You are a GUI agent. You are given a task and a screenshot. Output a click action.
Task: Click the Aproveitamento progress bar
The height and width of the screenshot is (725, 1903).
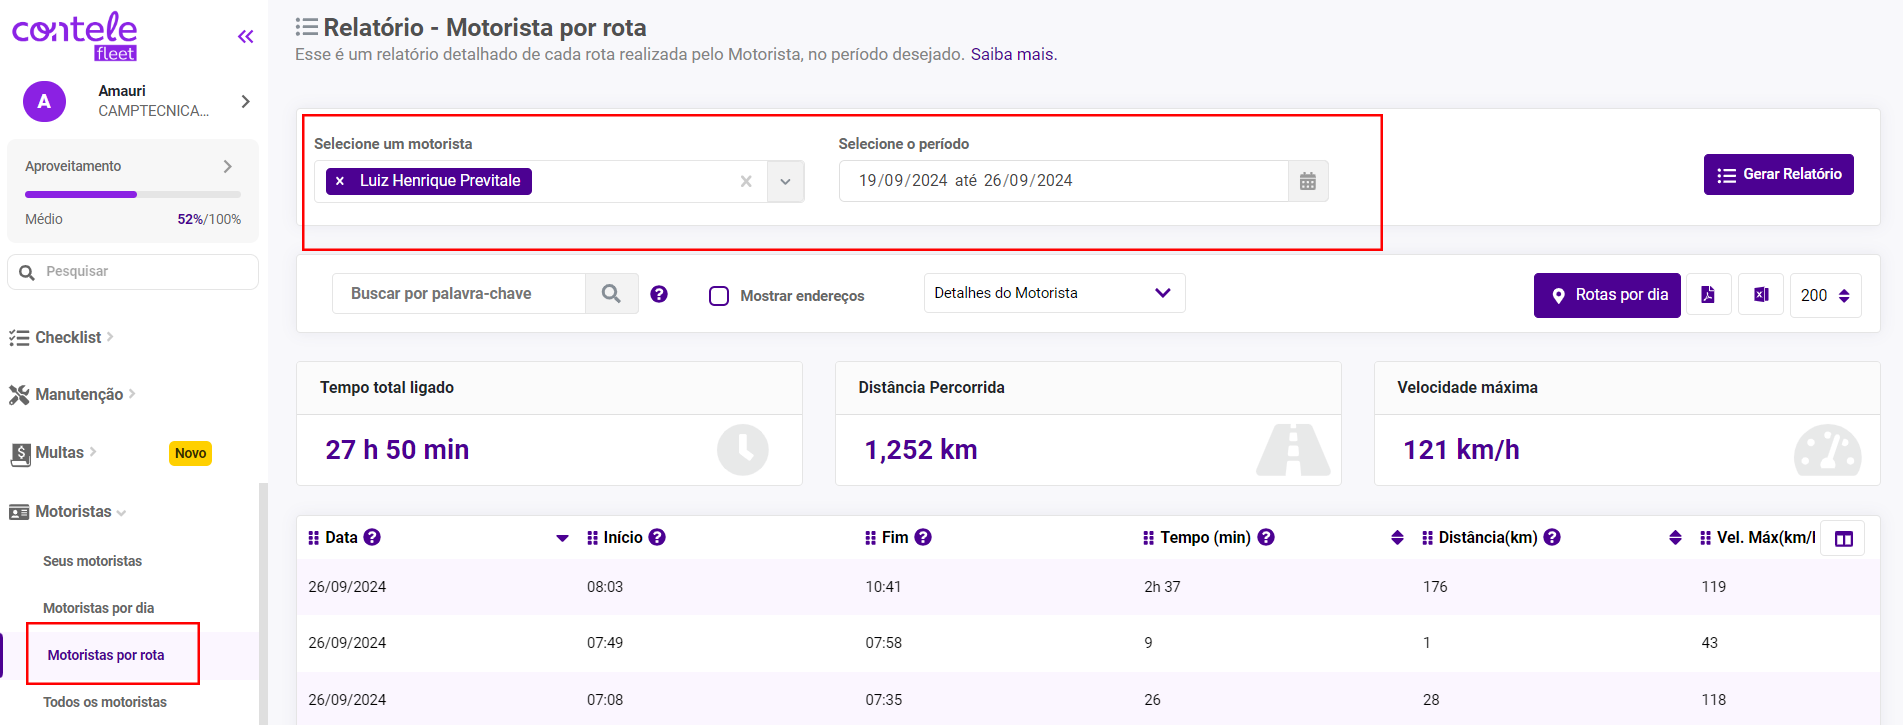pyautogui.click(x=132, y=194)
